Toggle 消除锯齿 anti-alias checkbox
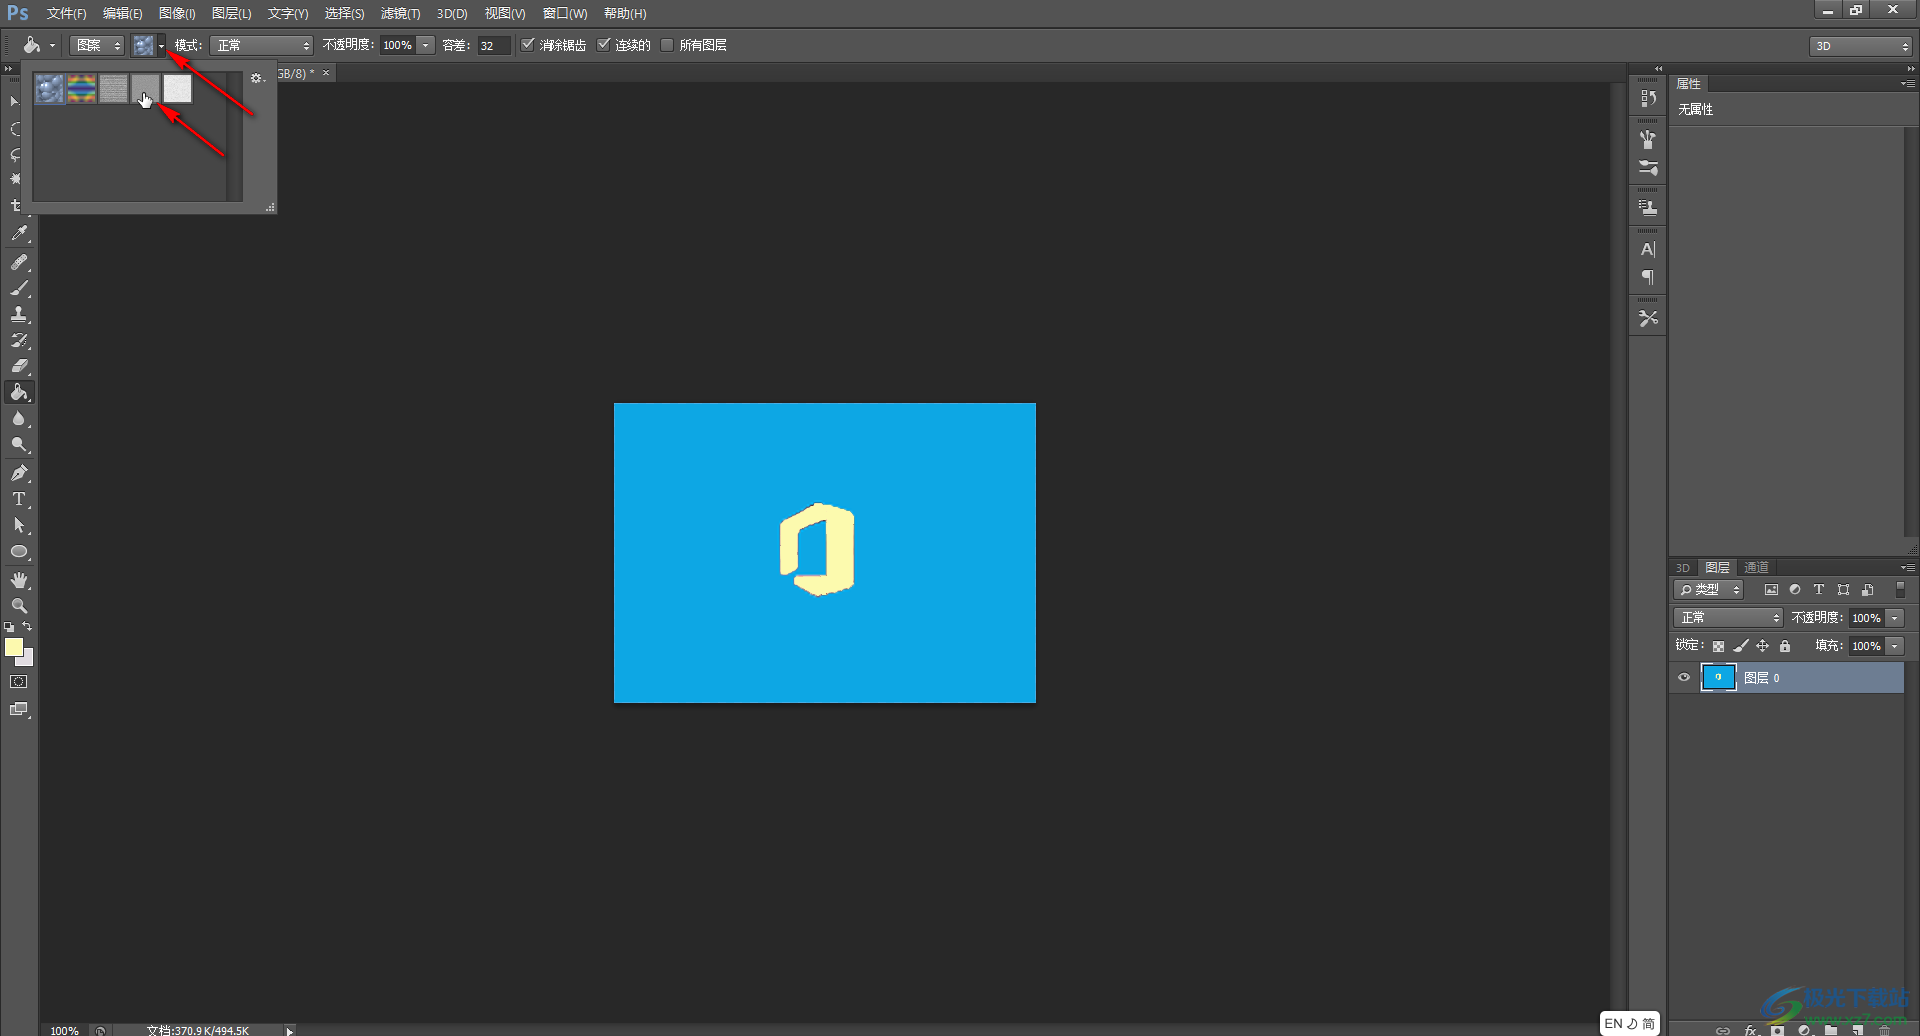This screenshot has height=1036, width=1920. 528,45
